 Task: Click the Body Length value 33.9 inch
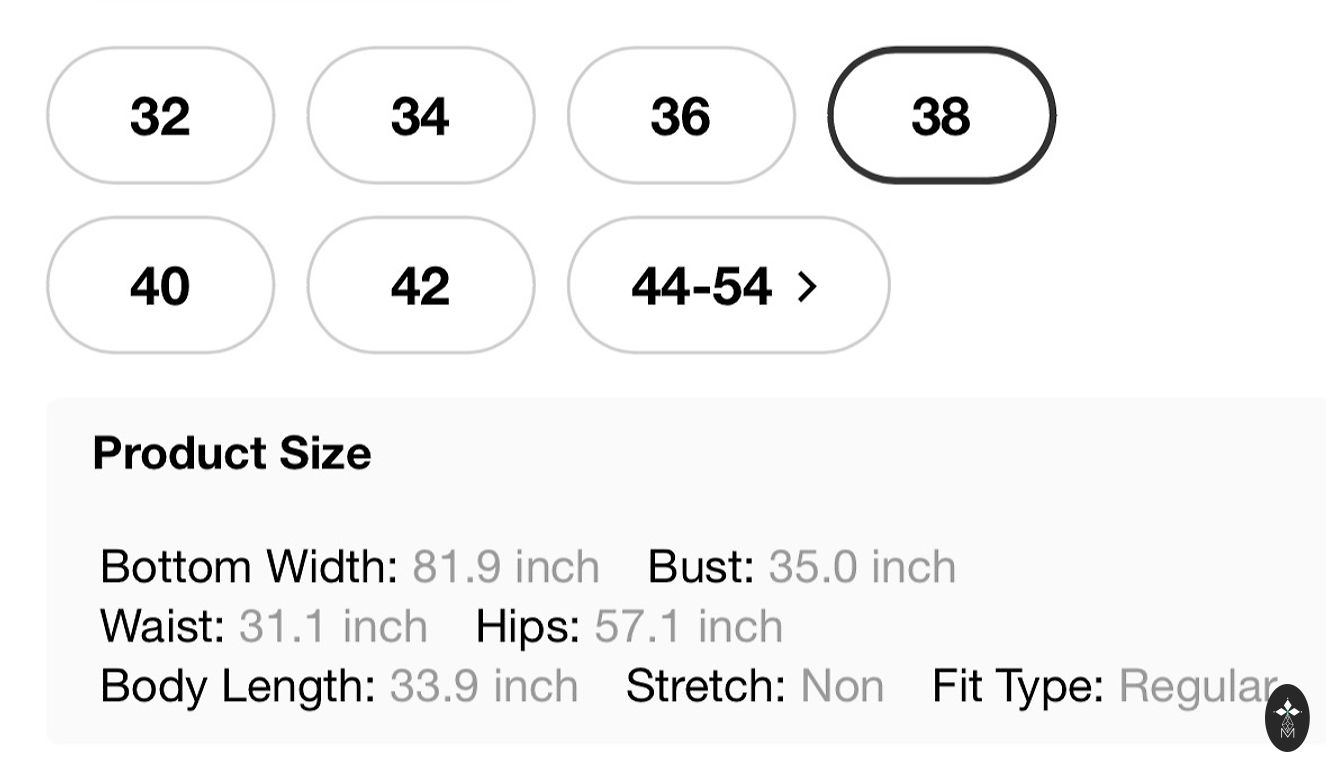(x=483, y=687)
